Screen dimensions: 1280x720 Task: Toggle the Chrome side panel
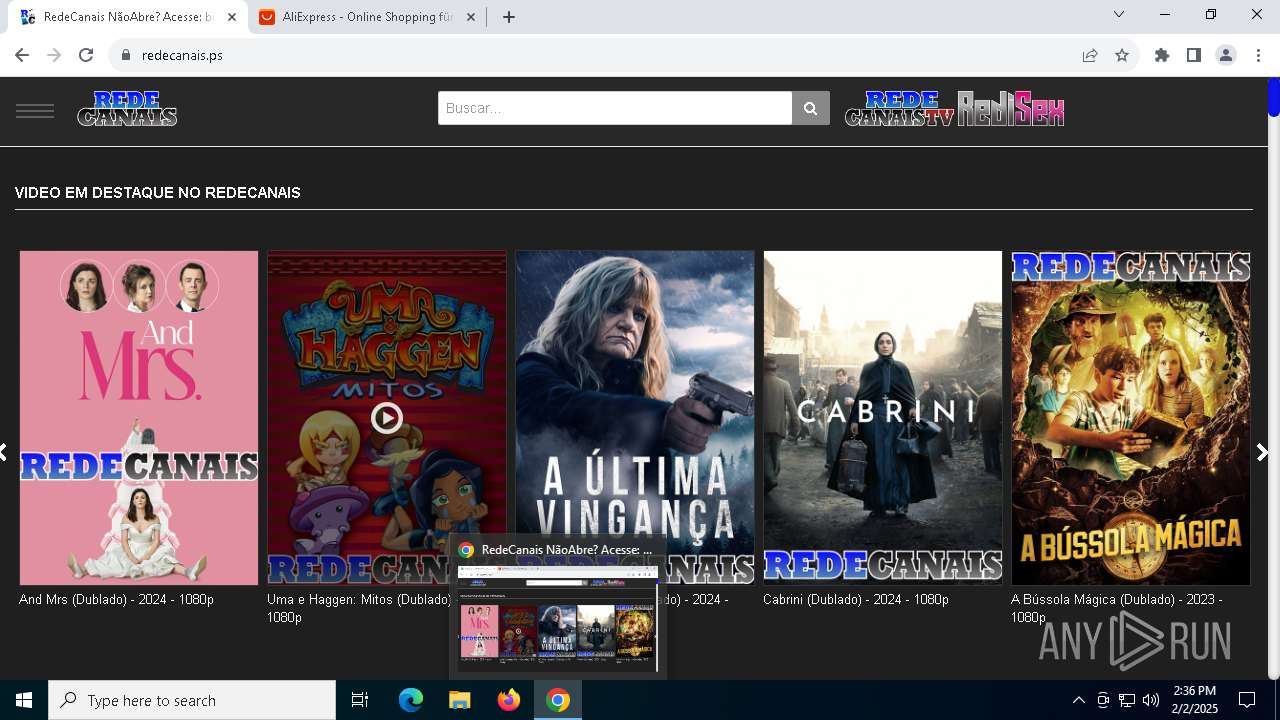coord(1194,55)
